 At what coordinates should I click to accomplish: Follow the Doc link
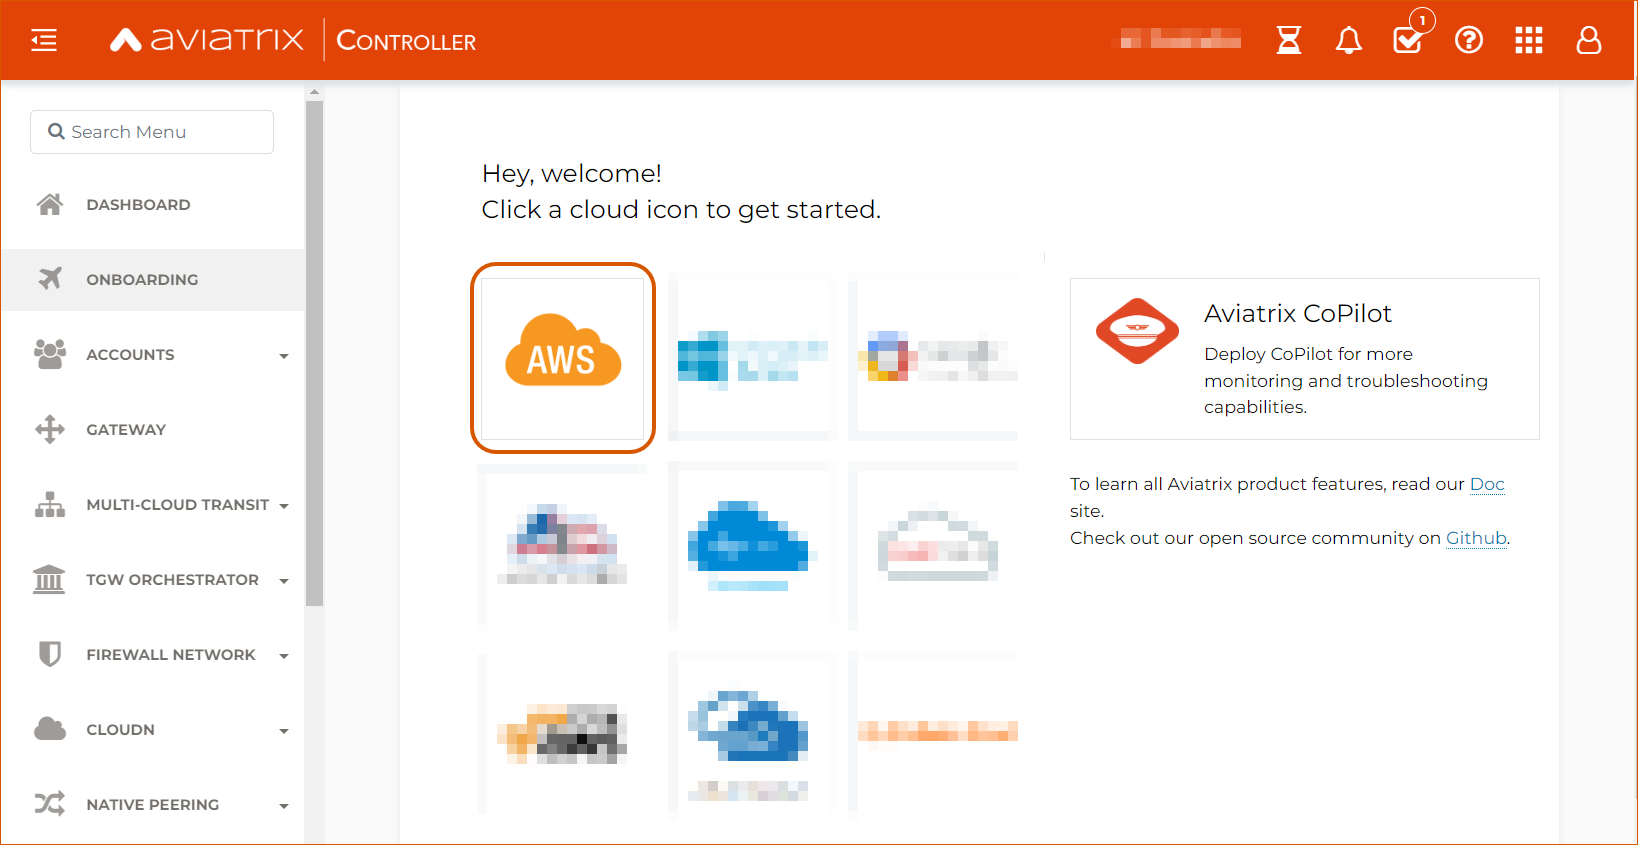click(x=1487, y=484)
